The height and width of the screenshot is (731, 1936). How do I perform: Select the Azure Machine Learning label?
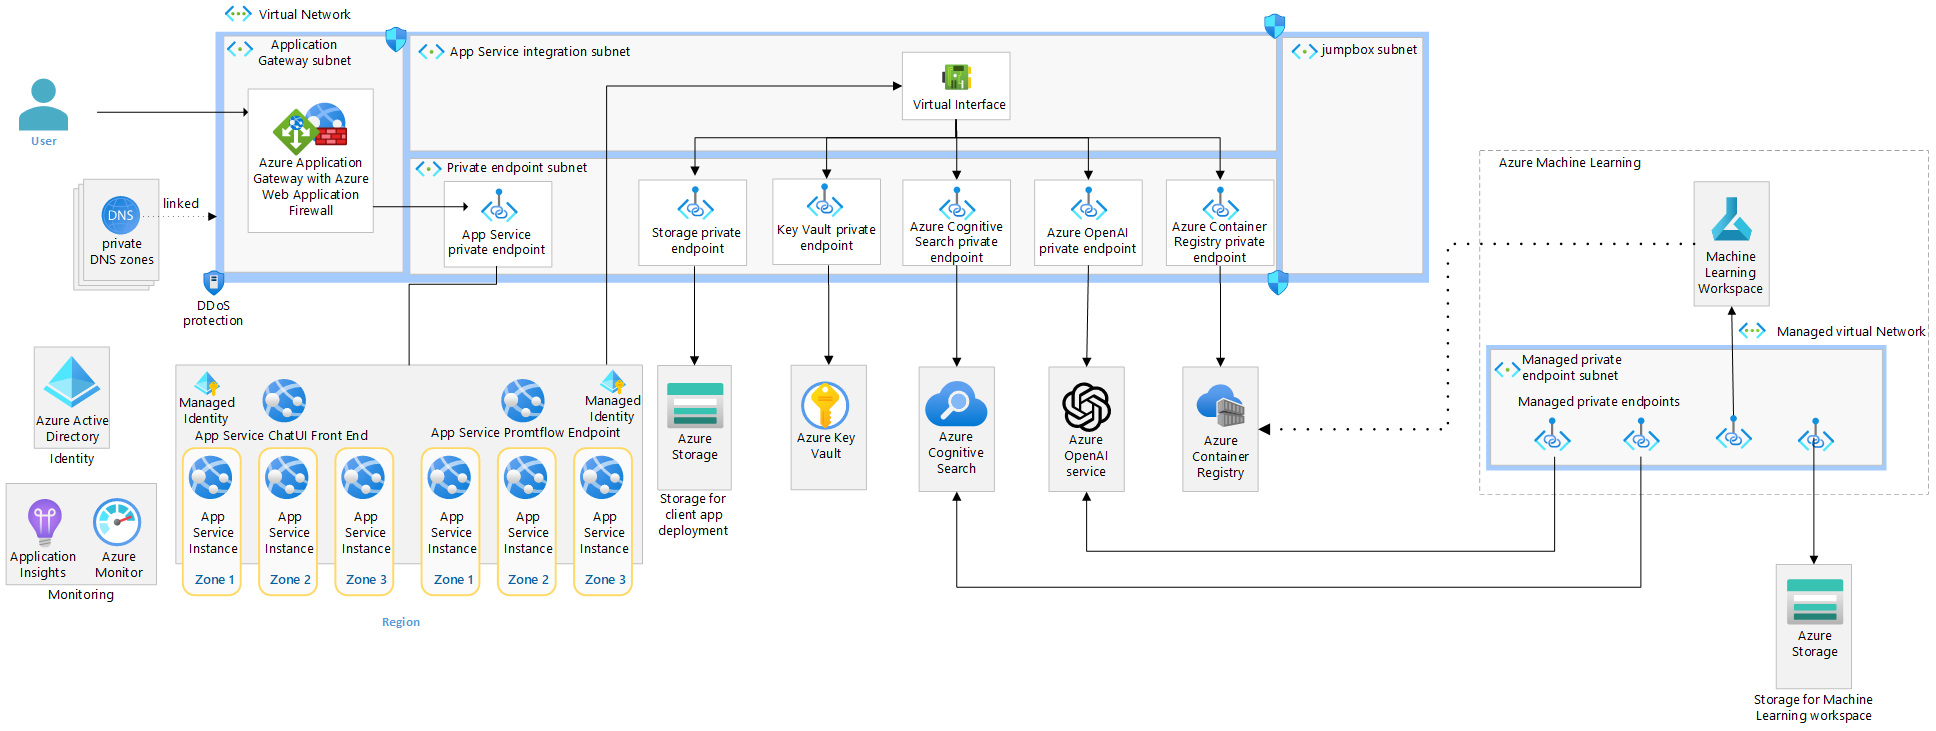click(x=1570, y=162)
